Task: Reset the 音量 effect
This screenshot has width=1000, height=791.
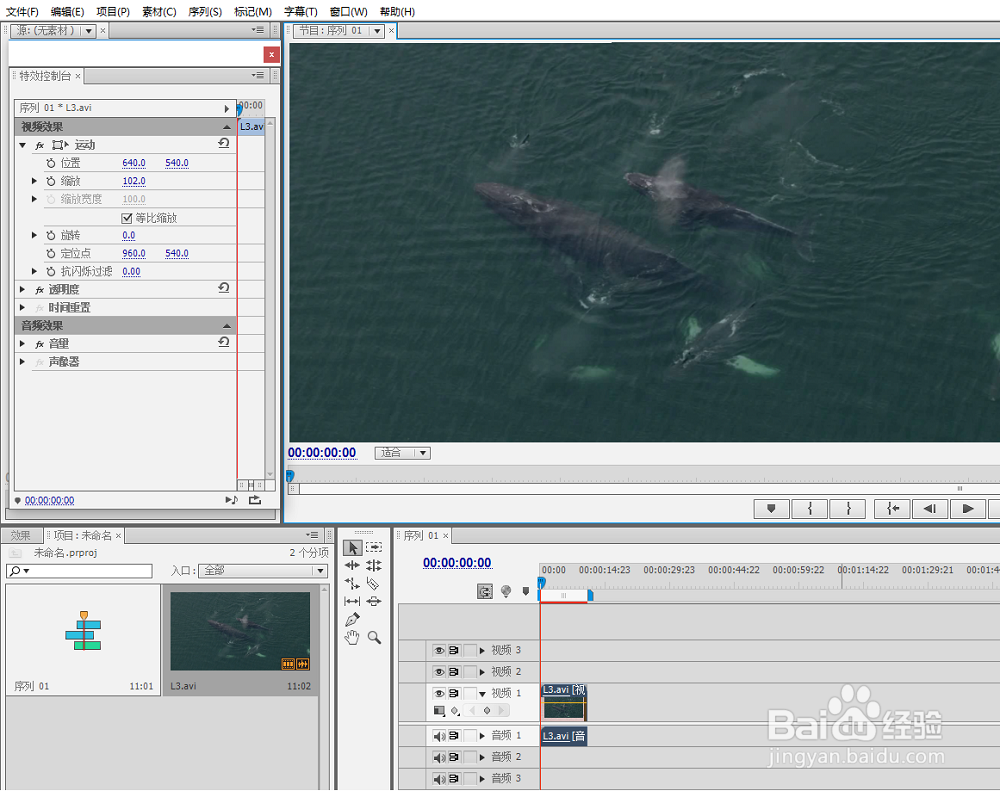Action: [x=224, y=343]
